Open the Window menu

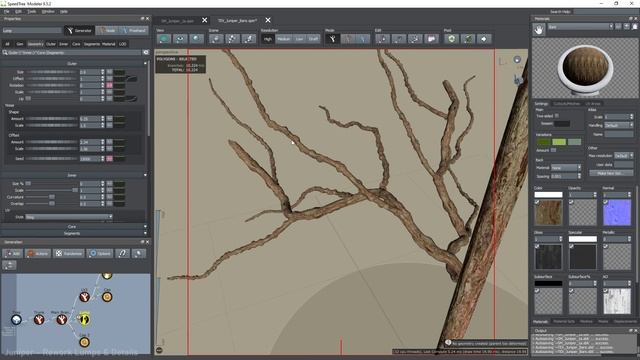48,11
